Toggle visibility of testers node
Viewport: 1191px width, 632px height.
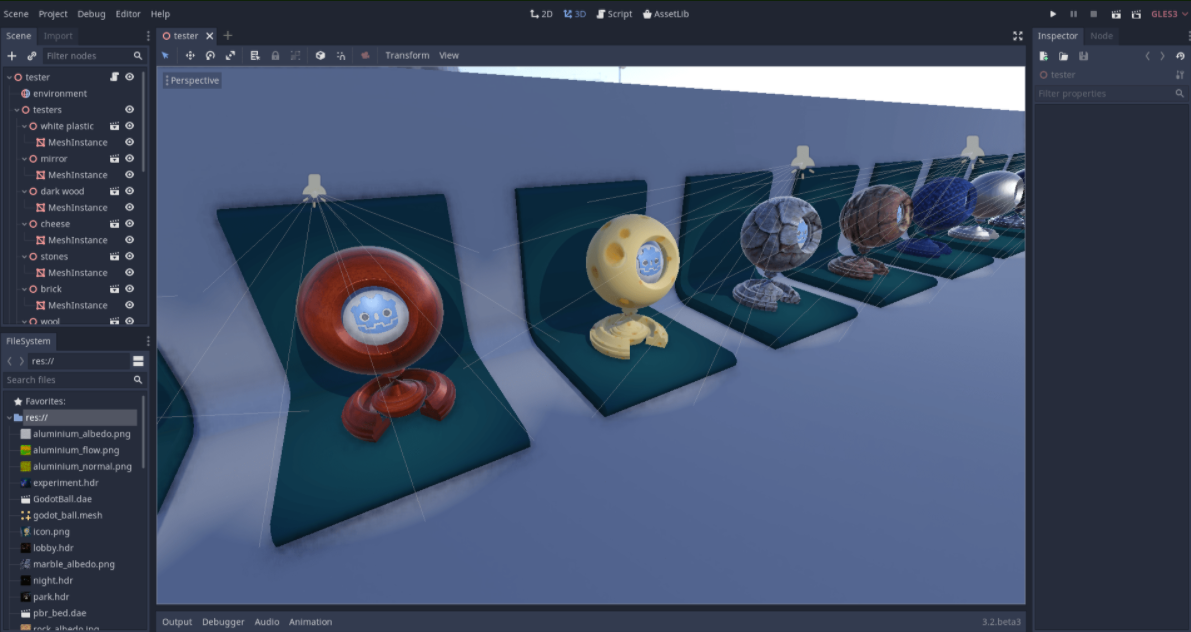[x=130, y=109]
